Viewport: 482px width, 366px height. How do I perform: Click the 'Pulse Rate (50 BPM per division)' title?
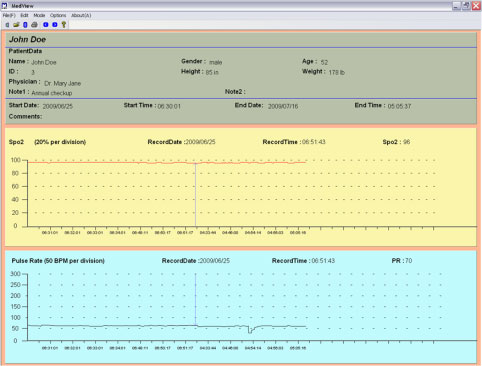(58, 261)
